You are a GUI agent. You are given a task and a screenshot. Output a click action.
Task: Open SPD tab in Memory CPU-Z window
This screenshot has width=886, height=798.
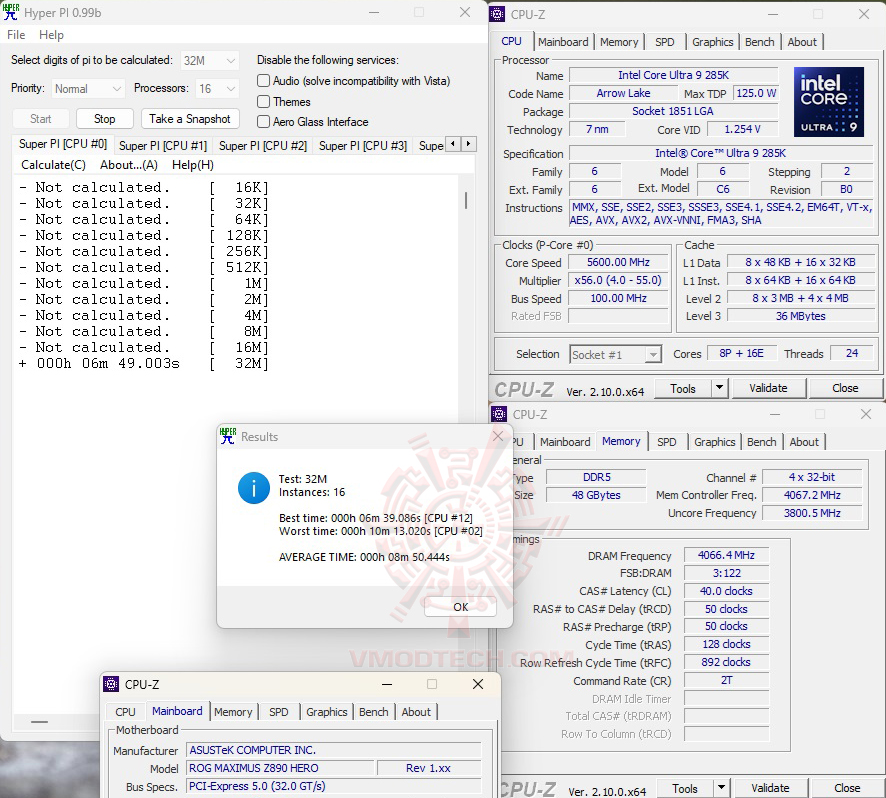[x=666, y=442]
